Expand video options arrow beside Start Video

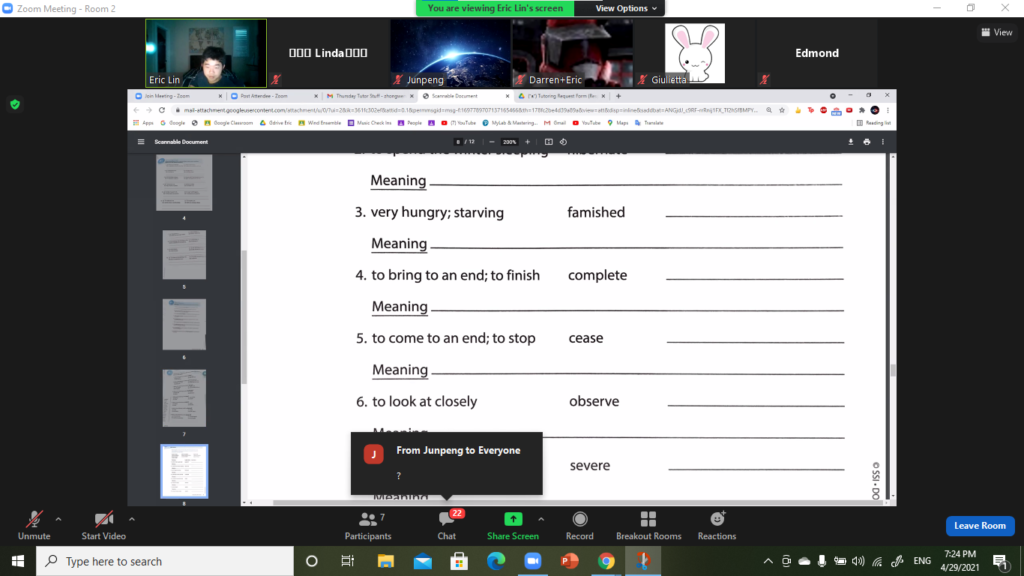coord(132,519)
